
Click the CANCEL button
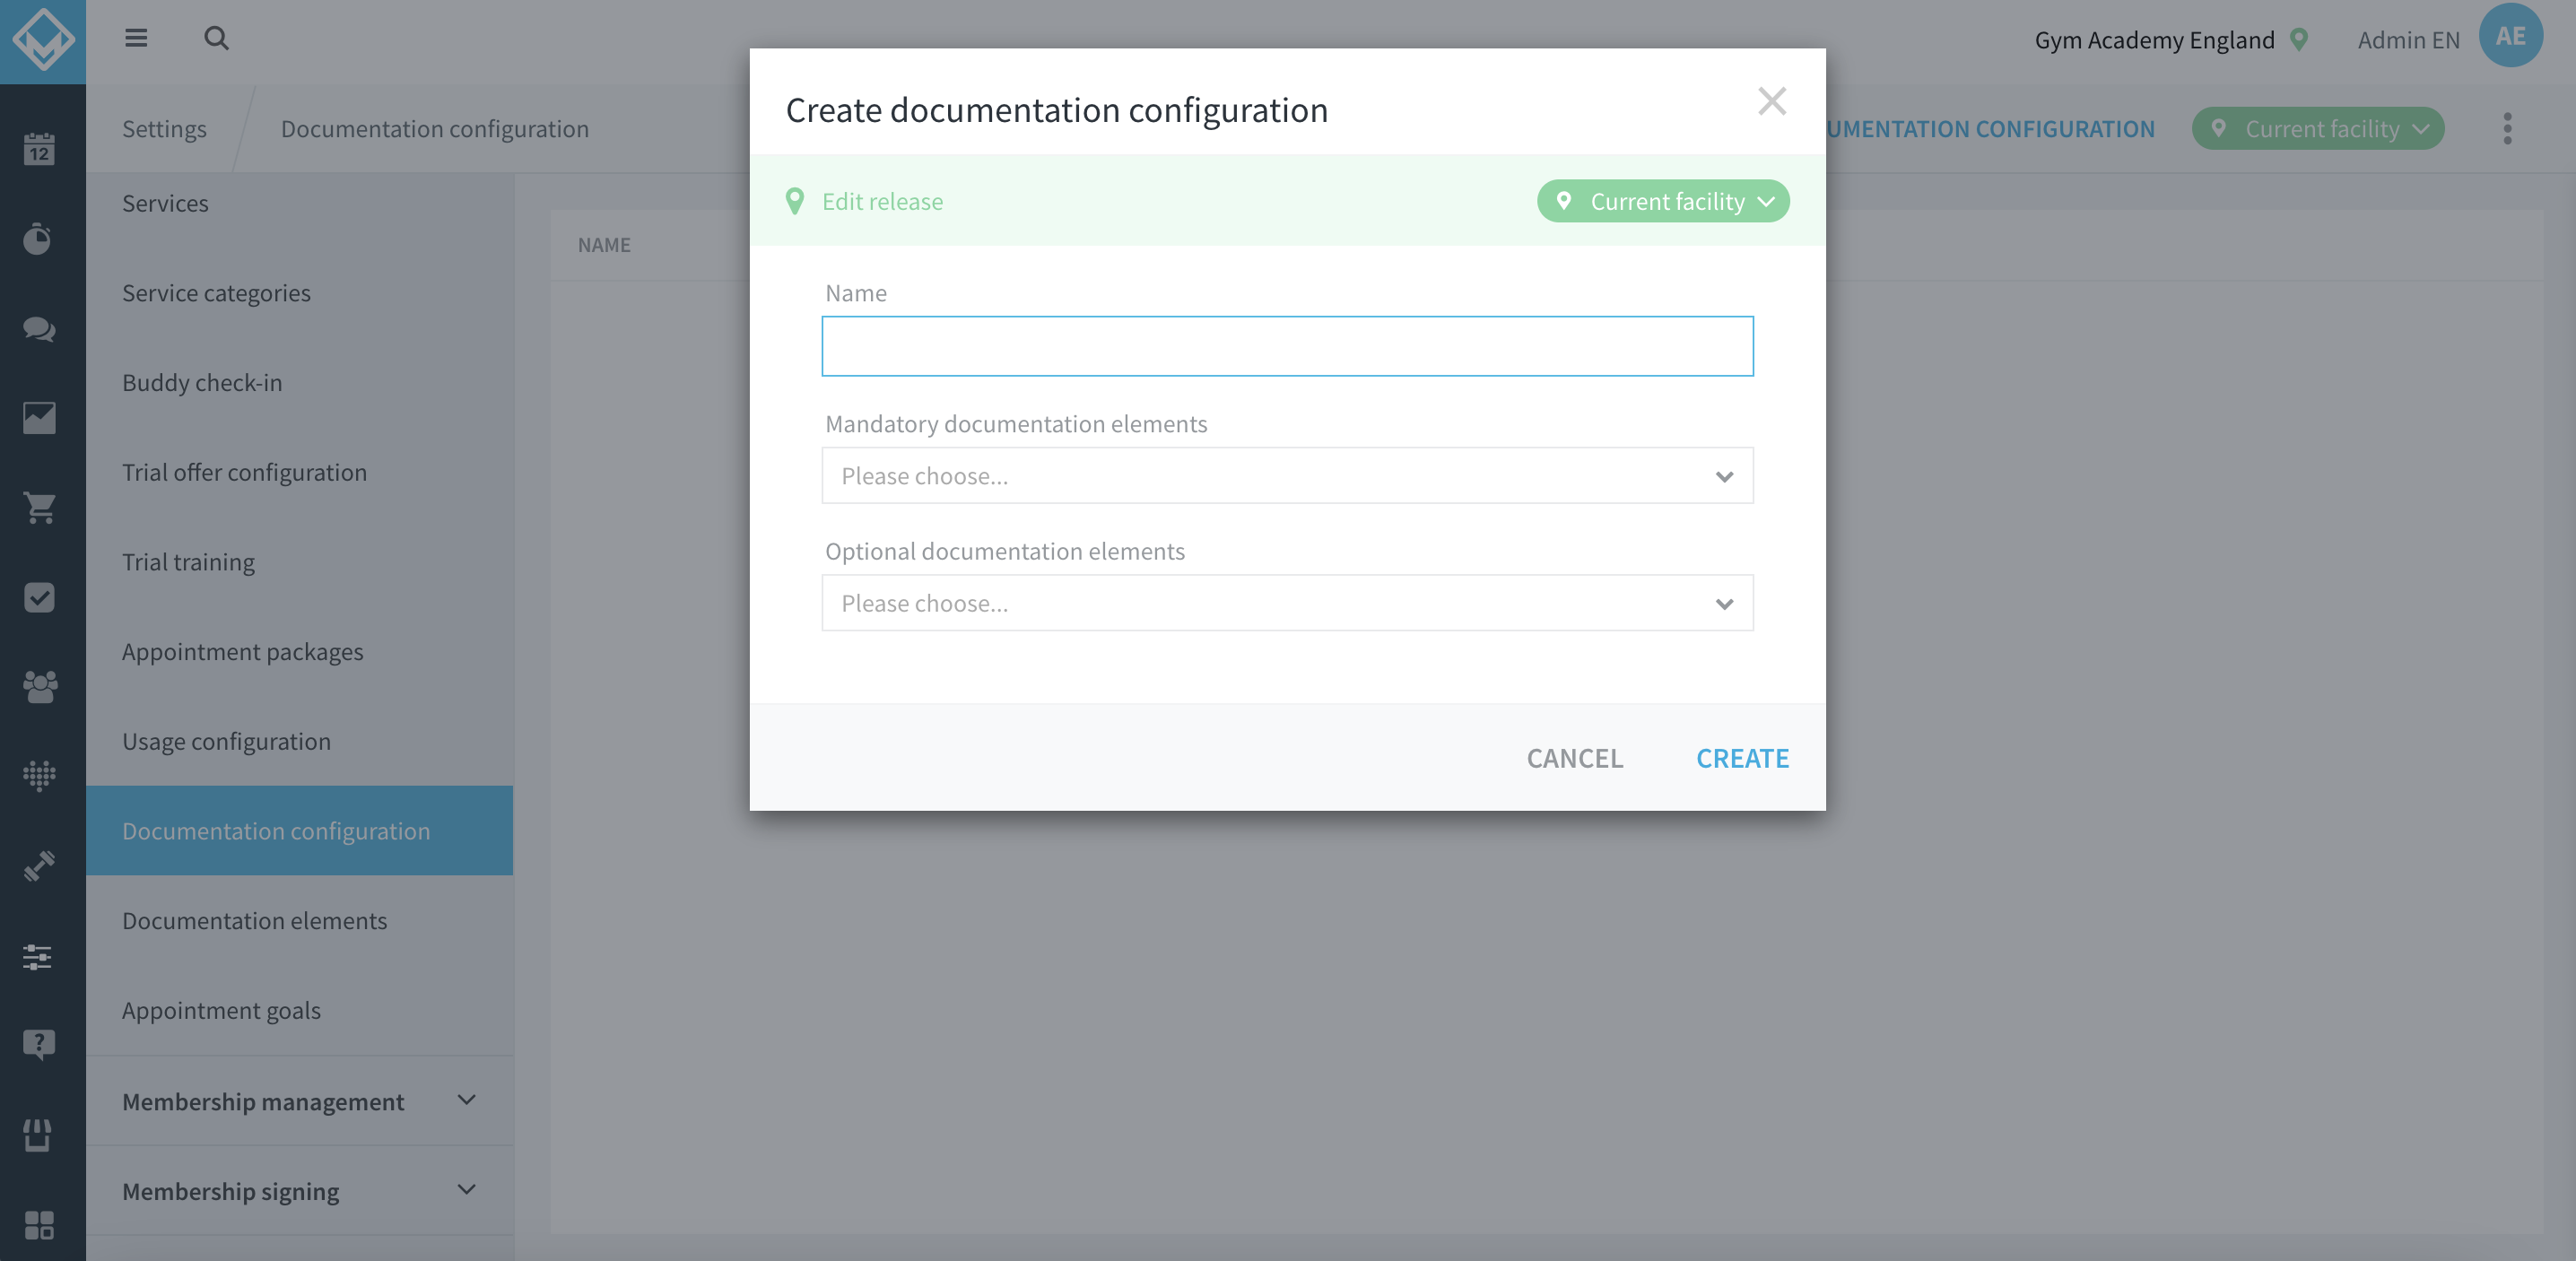(1574, 757)
